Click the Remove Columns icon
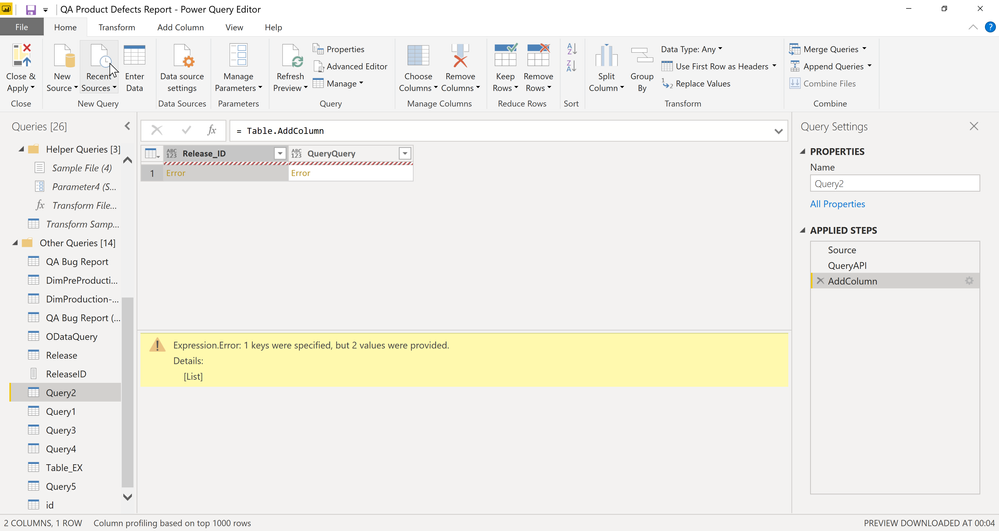The width and height of the screenshot is (999, 531). pos(460,55)
